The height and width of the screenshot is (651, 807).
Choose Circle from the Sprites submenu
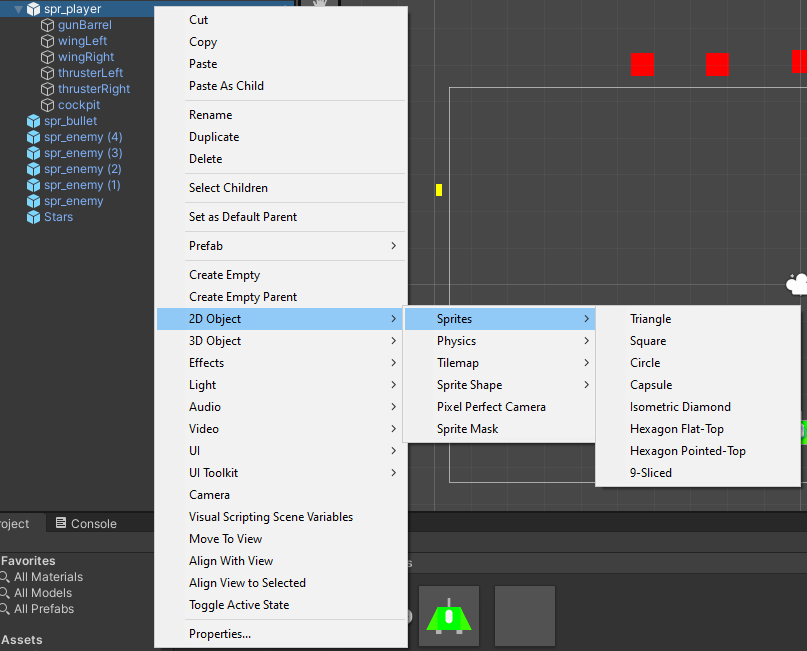645,363
